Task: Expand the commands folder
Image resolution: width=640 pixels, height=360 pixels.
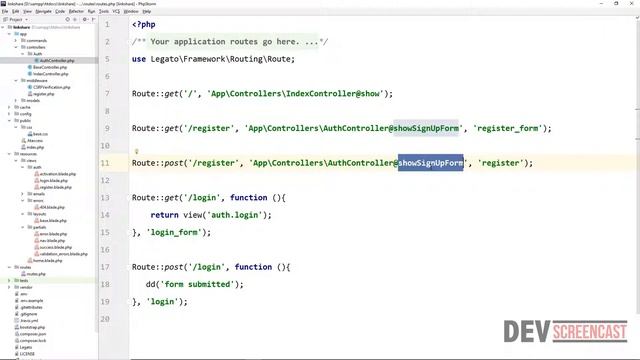Action: [16, 40]
